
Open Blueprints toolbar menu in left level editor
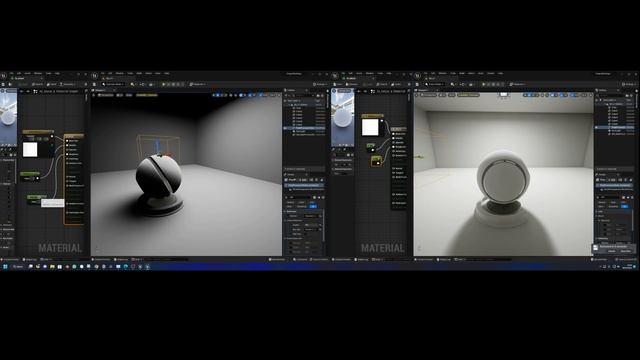pos(142,84)
